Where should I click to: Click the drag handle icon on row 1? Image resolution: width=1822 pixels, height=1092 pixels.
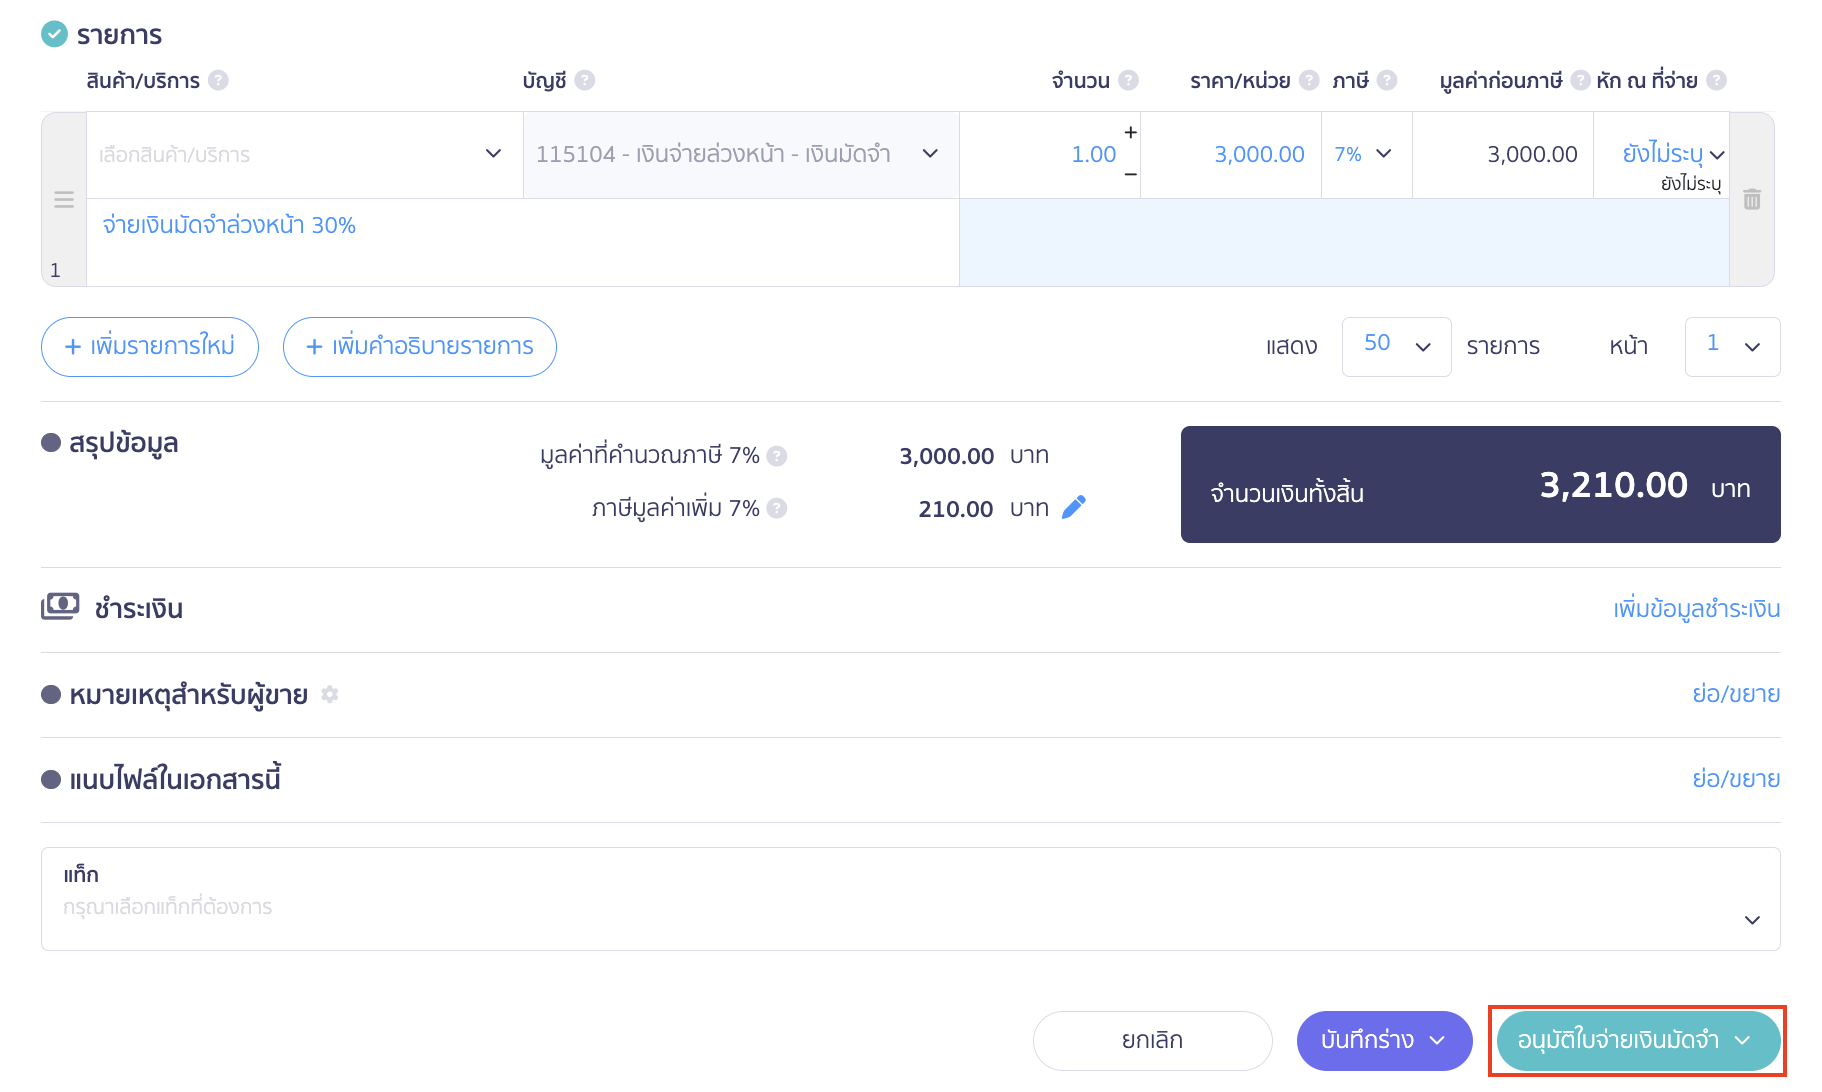click(64, 200)
